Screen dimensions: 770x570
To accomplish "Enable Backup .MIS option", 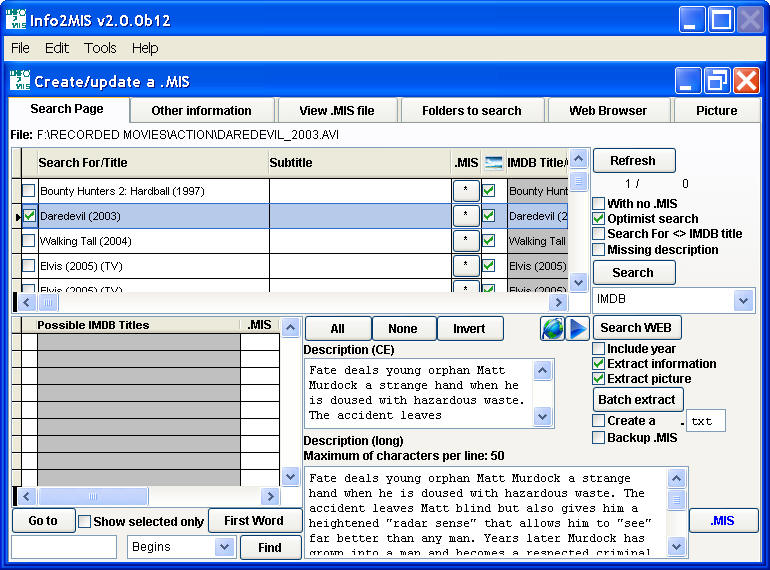I will coord(598,437).
